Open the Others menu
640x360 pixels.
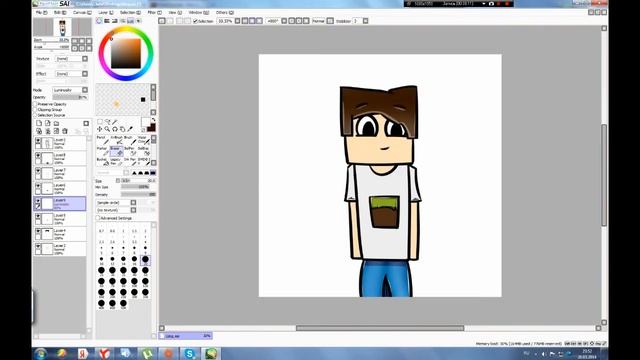pos(224,13)
